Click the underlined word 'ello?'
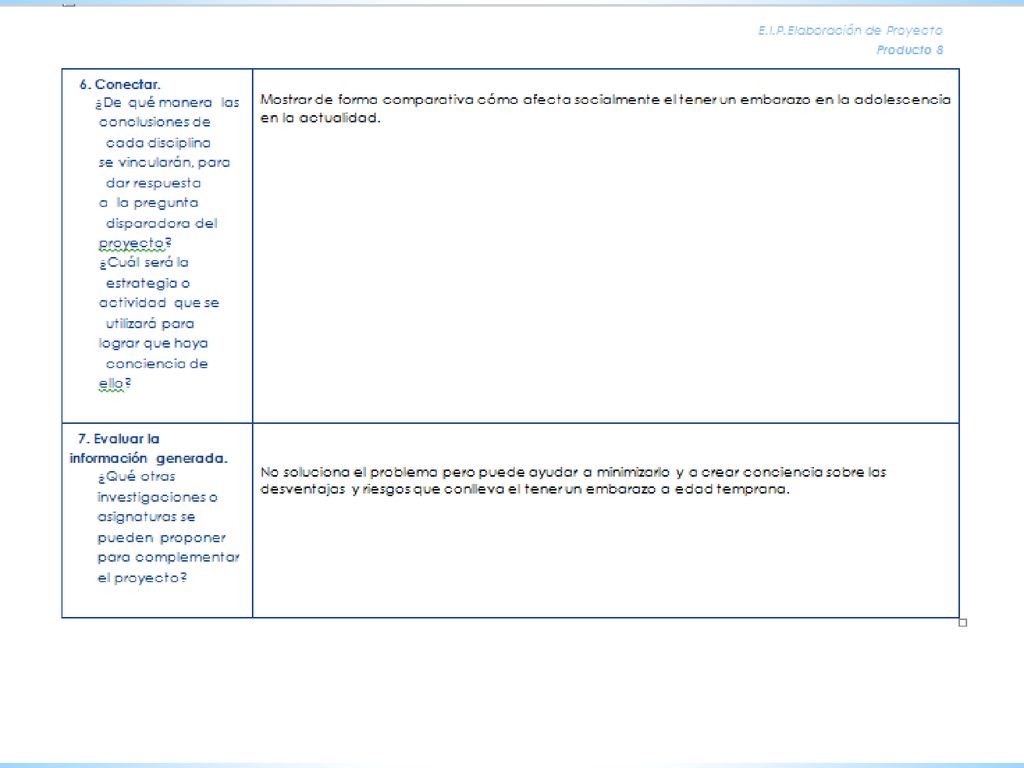This screenshot has height=768, width=1024. pos(115,384)
